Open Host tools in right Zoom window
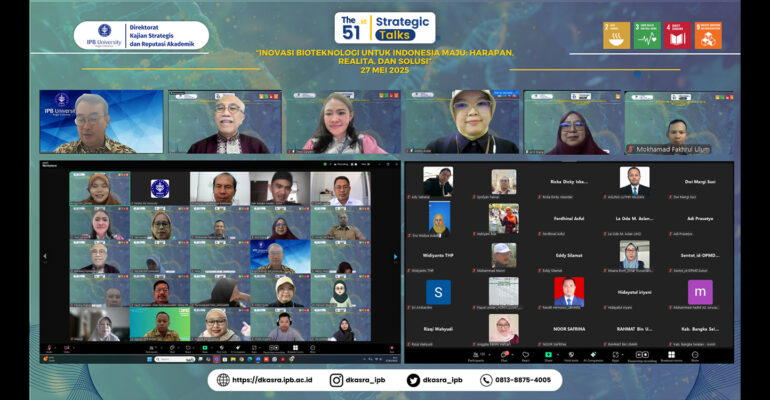This screenshot has width=770, height=400. click(571, 357)
